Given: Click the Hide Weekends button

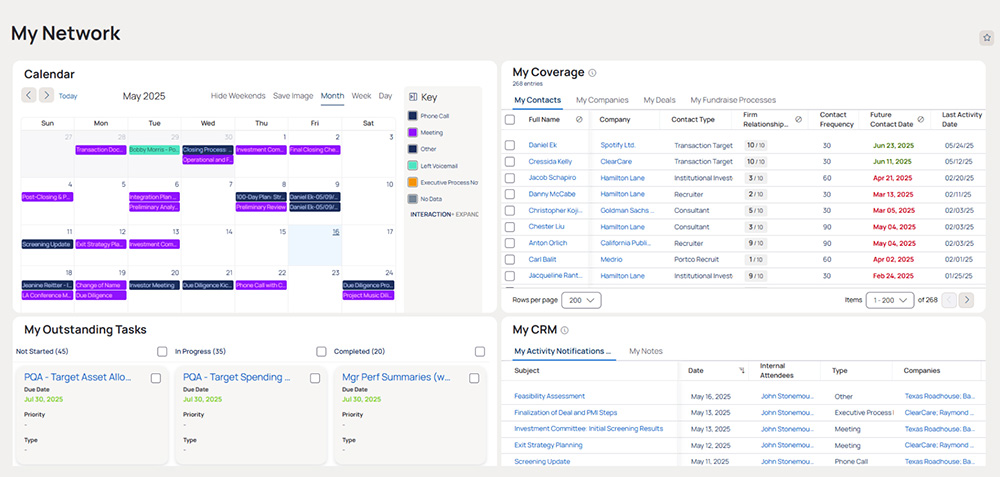Looking at the screenshot, I should pyautogui.click(x=238, y=96).
